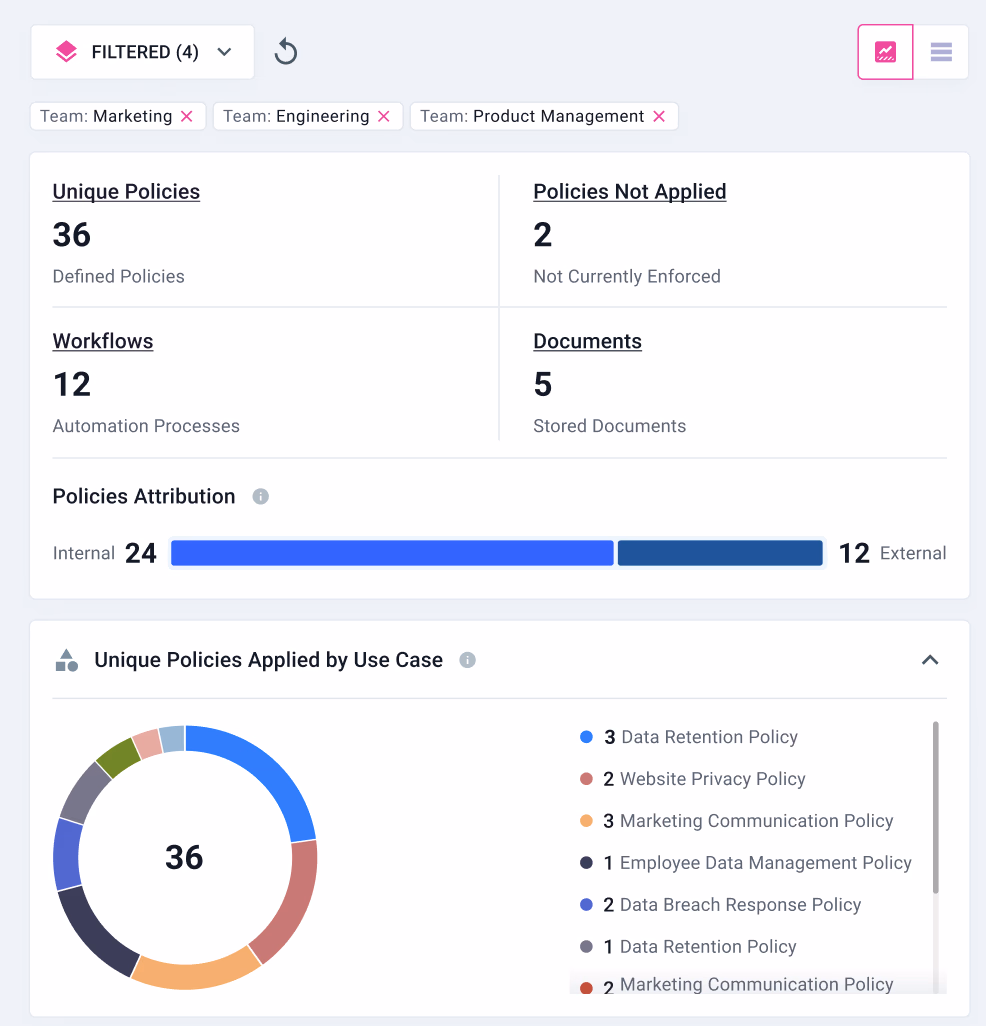Open the Workflows metric link
986x1026 pixels.
click(102, 341)
